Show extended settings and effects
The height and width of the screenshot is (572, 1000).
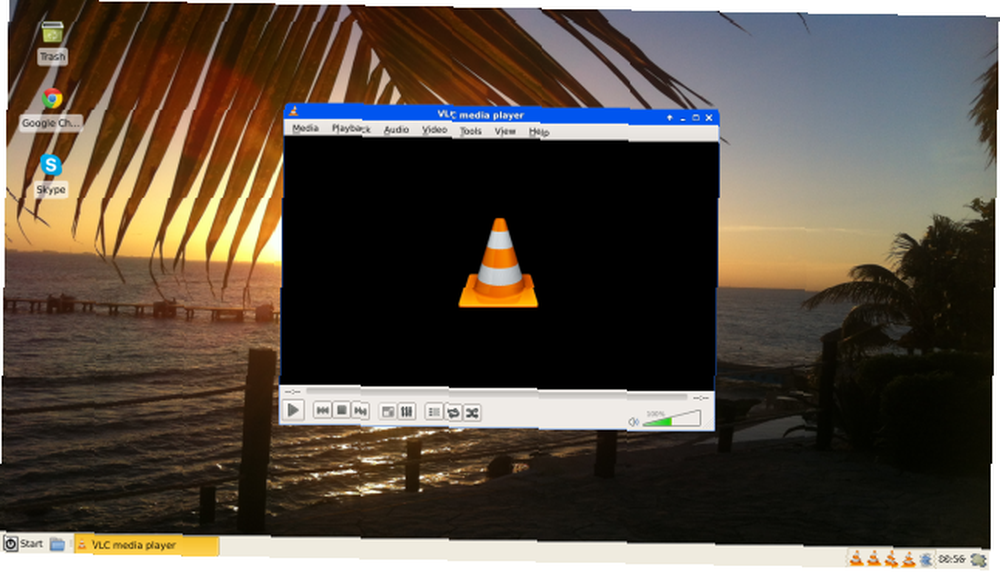click(x=406, y=411)
